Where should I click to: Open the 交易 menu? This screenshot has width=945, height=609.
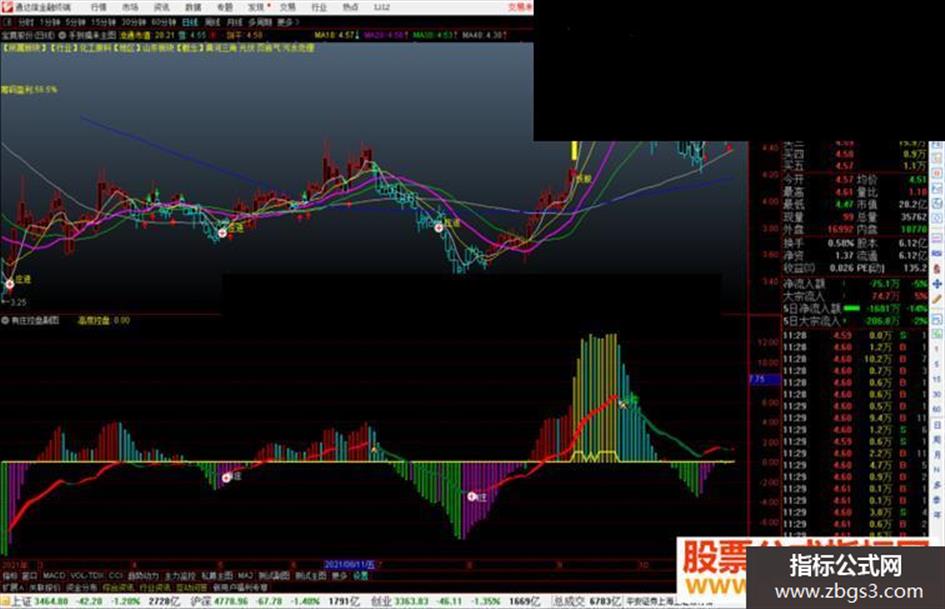click(287, 7)
